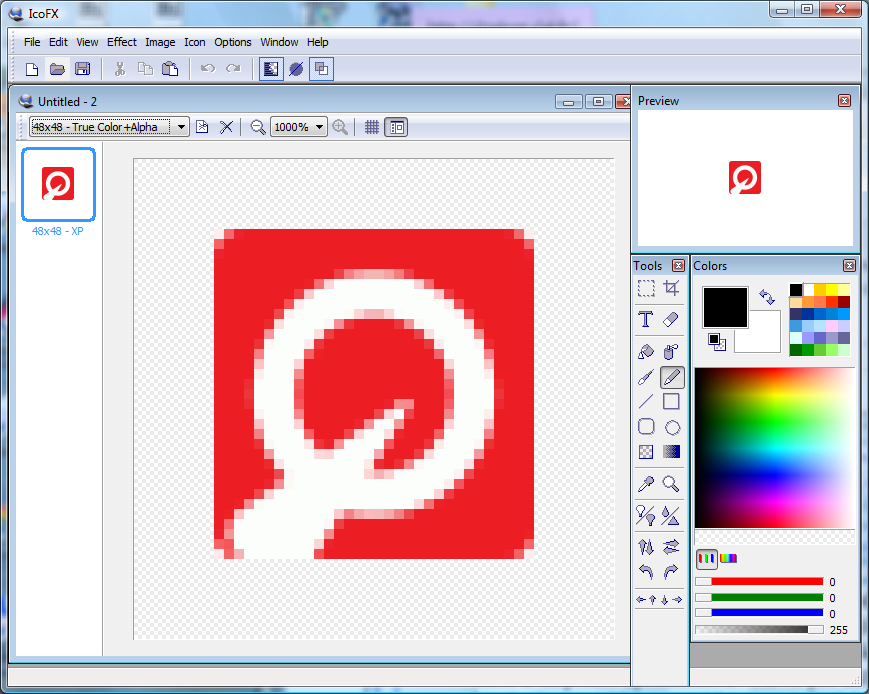Pick the eyedropper color picker tool
869x694 pixels.
pyautogui.click(x=646, y=484)
